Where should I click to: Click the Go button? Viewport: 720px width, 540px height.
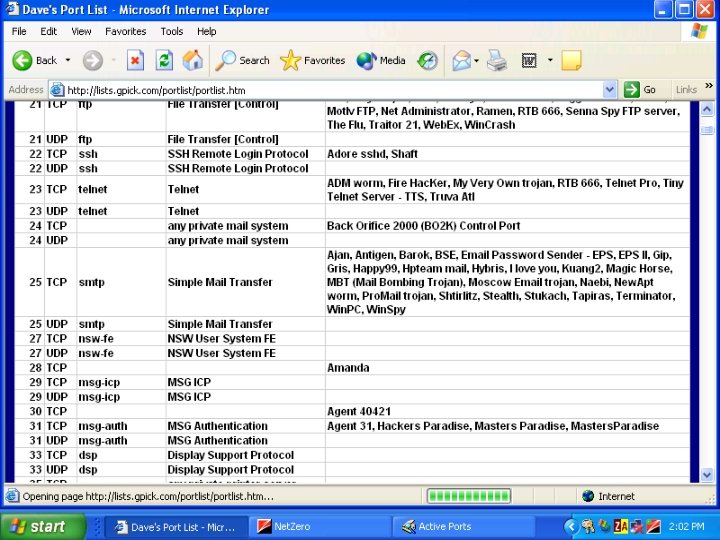point(640,90)
